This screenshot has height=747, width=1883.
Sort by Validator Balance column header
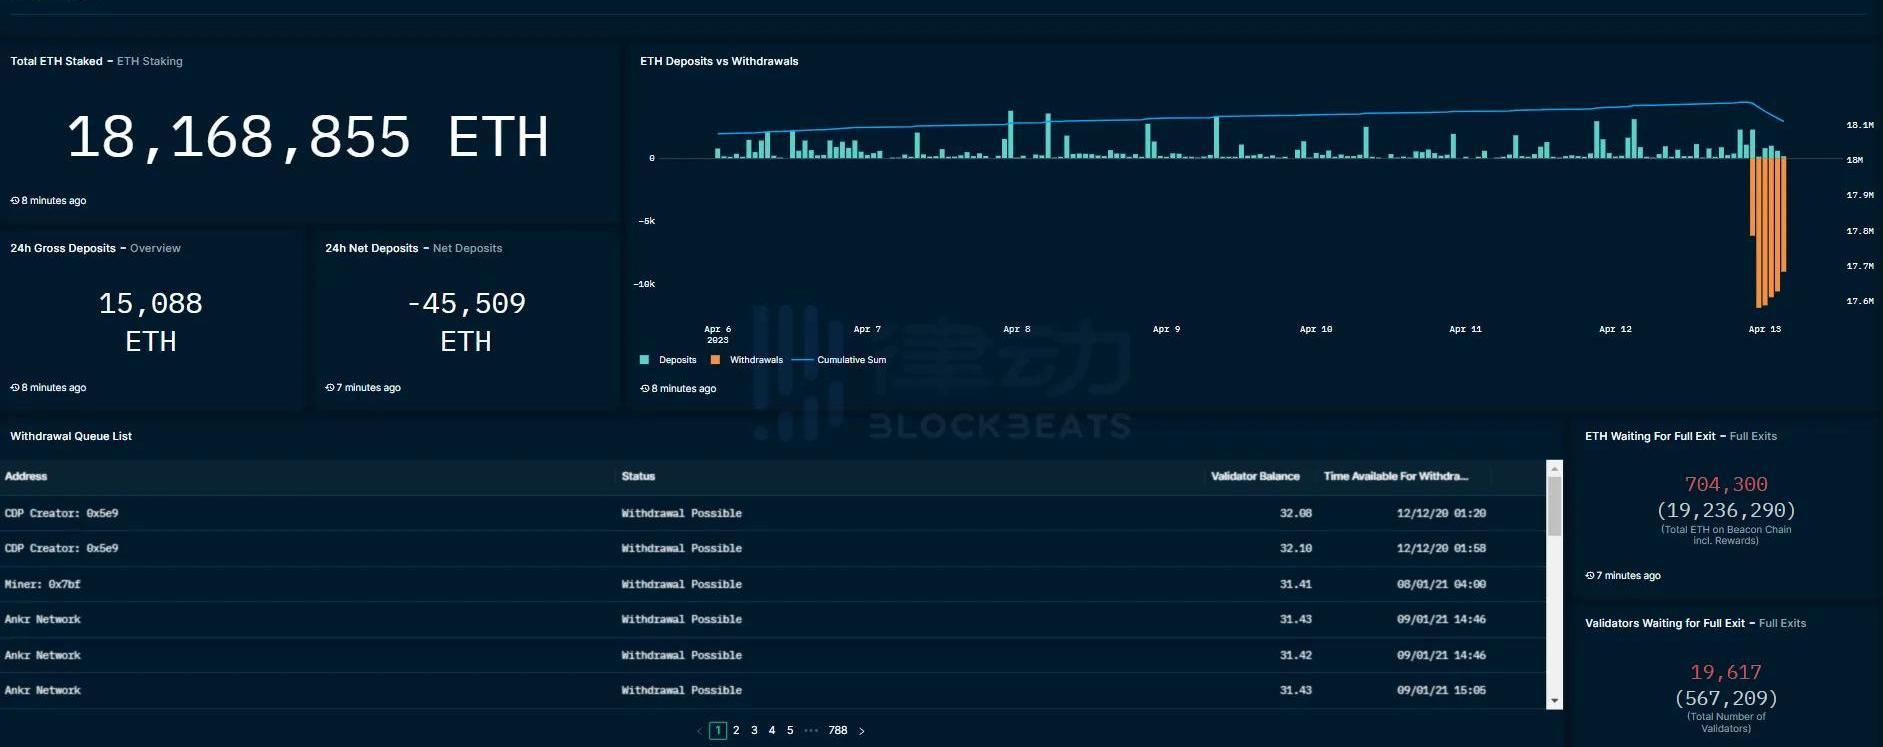click(x=1255, y=477)
